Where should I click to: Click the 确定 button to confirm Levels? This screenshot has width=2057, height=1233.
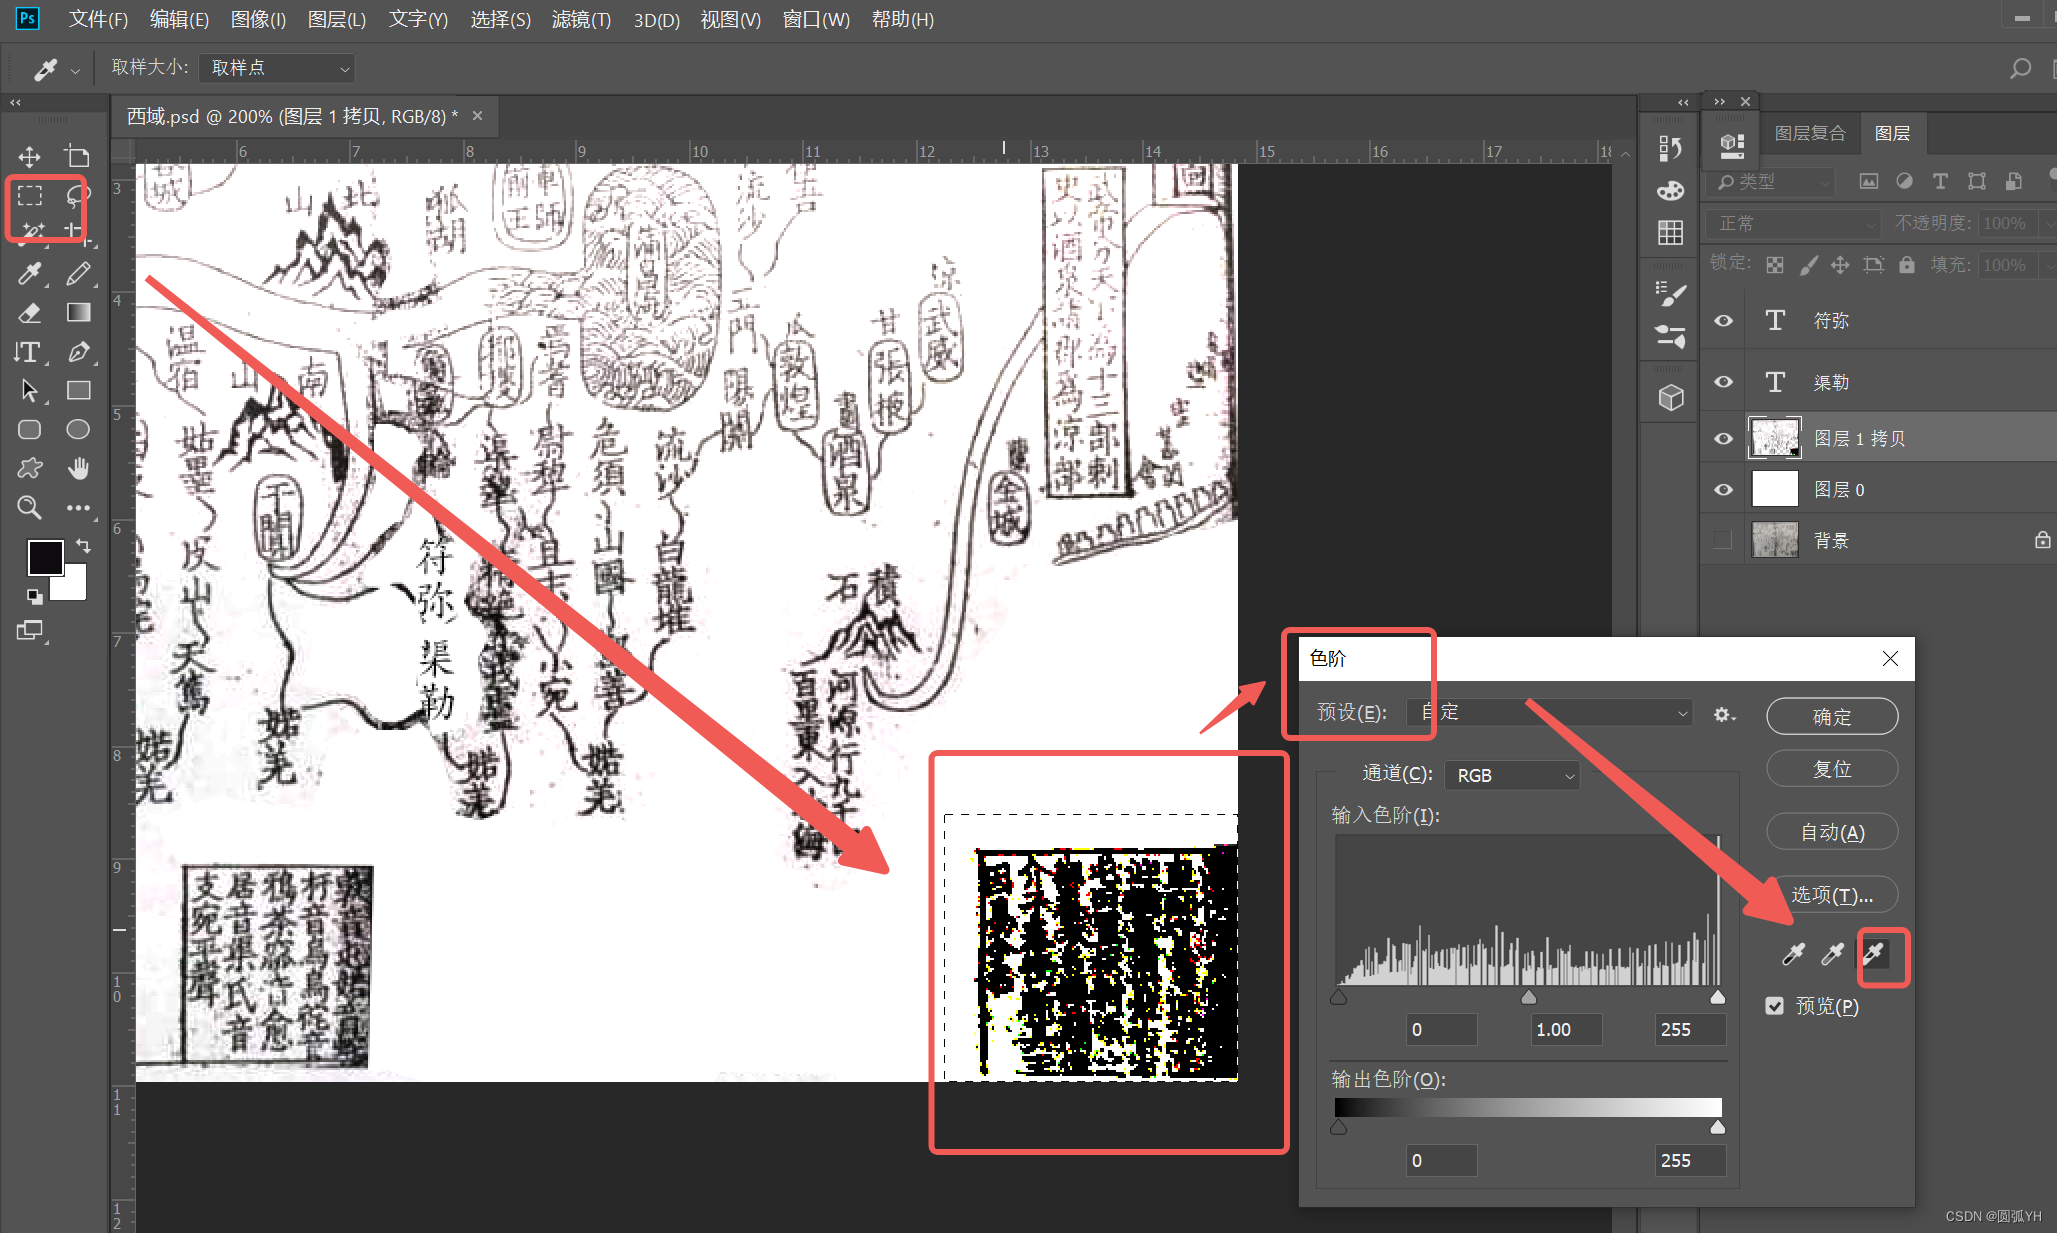point(1831,716)
